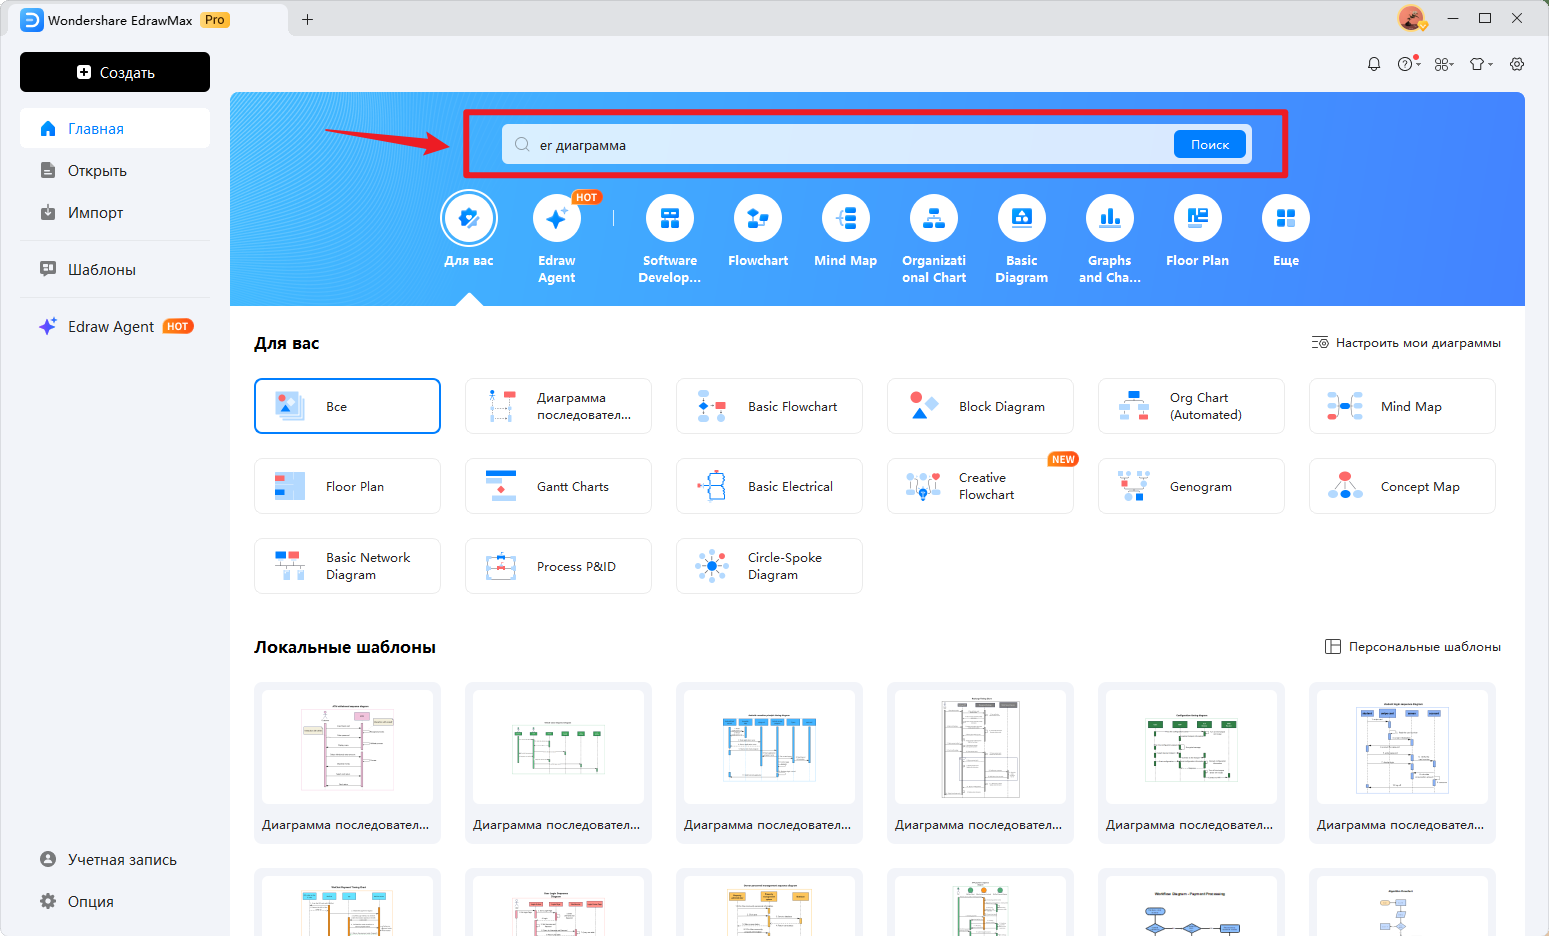Open the Mind Map category icon
Viewport: 1549px width, 936px height.
[845, 219]
